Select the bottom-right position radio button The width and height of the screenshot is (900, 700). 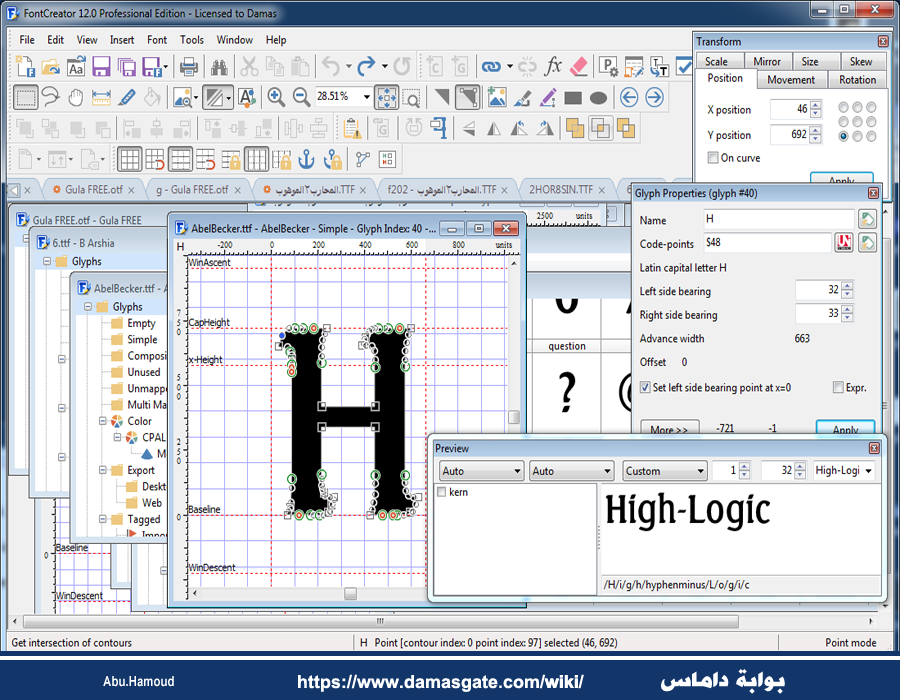click(x=871, y=136)
